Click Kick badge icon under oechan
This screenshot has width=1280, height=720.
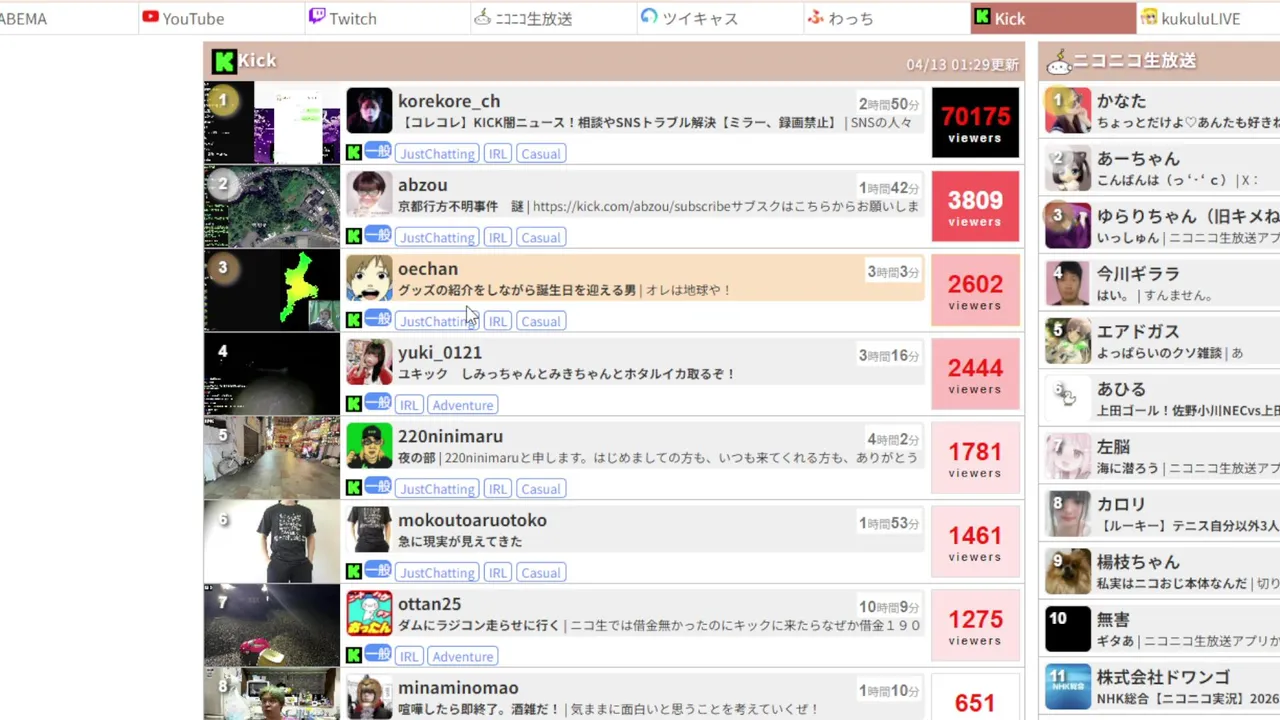click(354, 321)
